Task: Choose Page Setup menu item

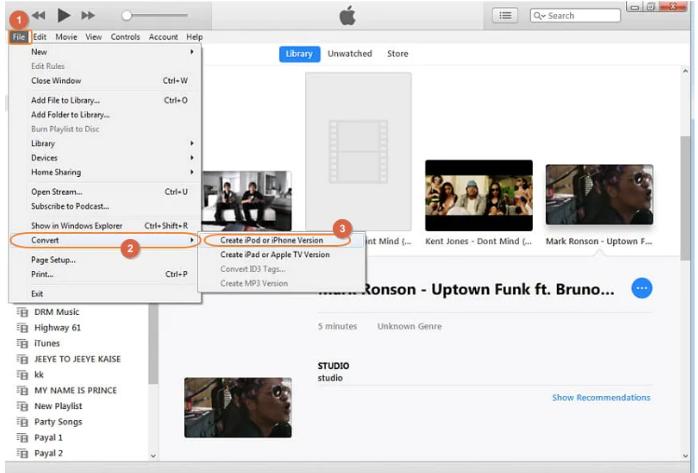Action: (x=105, y=260)
